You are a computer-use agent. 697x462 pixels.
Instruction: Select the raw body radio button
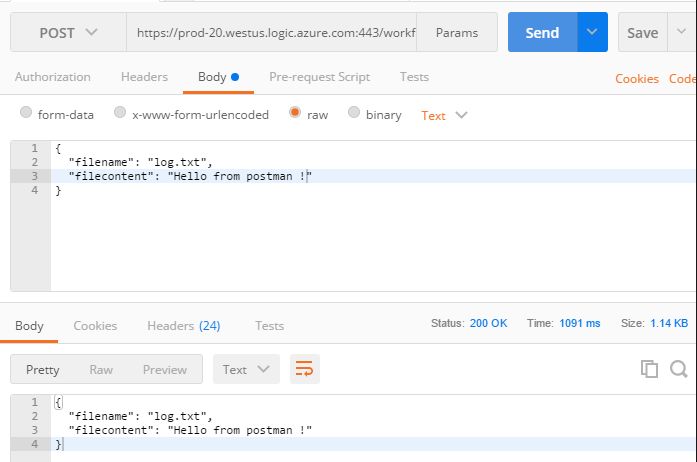tap(295, 114)
